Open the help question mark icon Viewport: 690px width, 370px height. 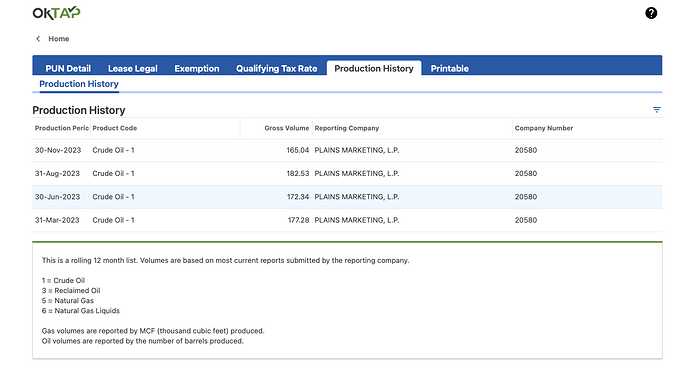[651, 13]
